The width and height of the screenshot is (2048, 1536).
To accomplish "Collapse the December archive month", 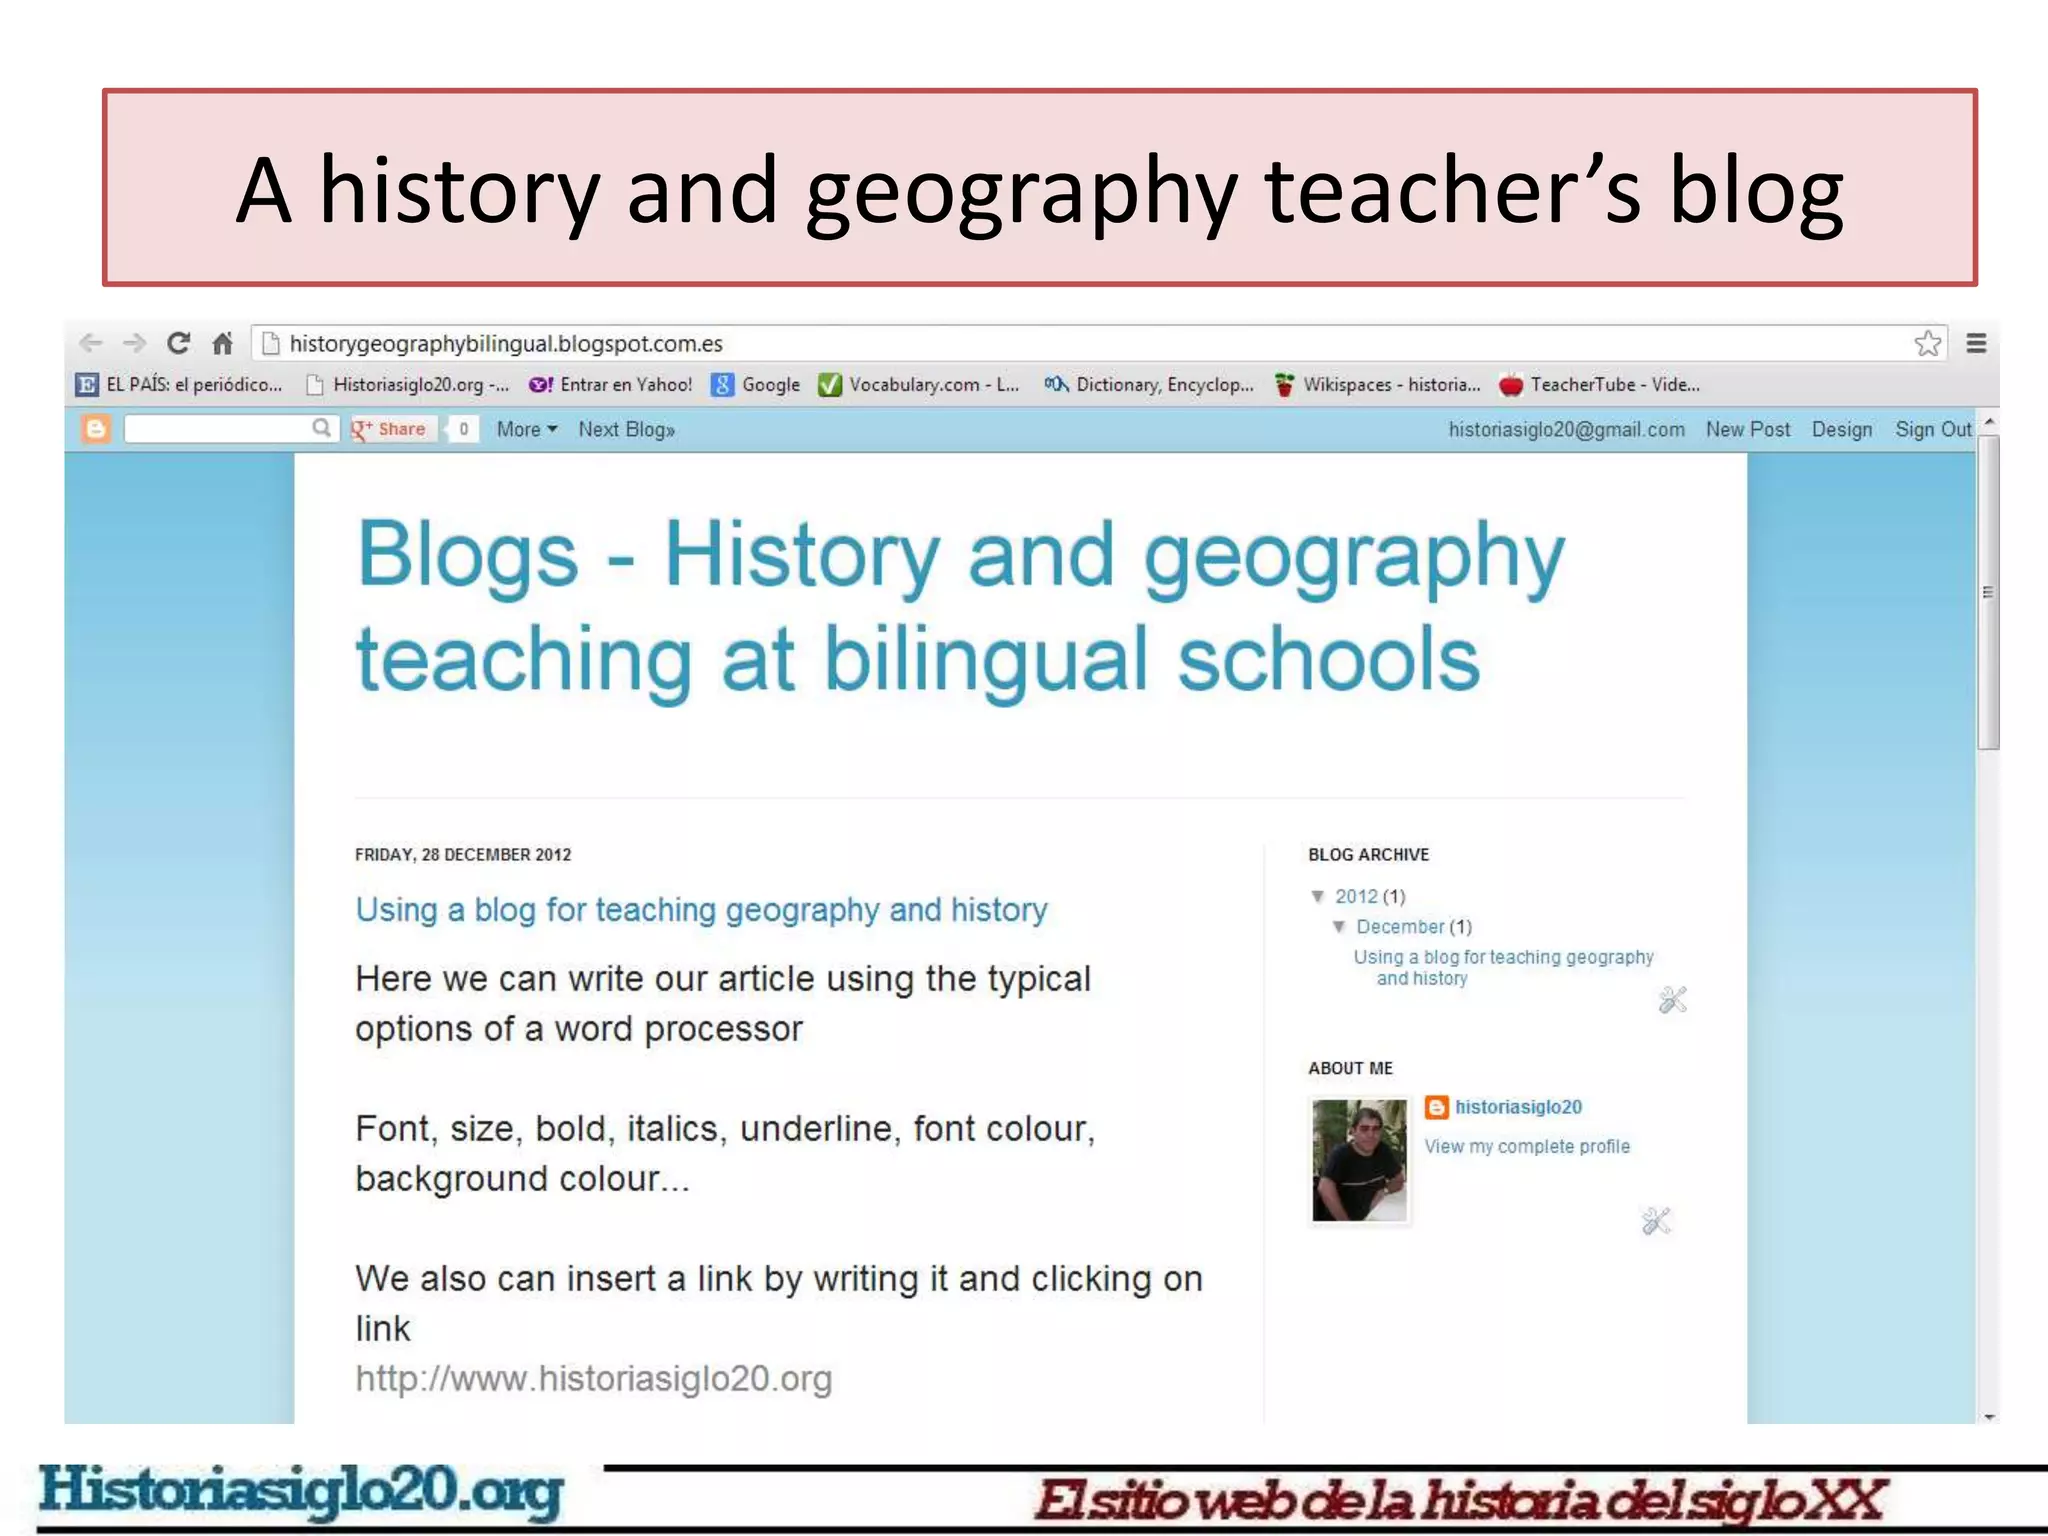I will pos(1339,926).
